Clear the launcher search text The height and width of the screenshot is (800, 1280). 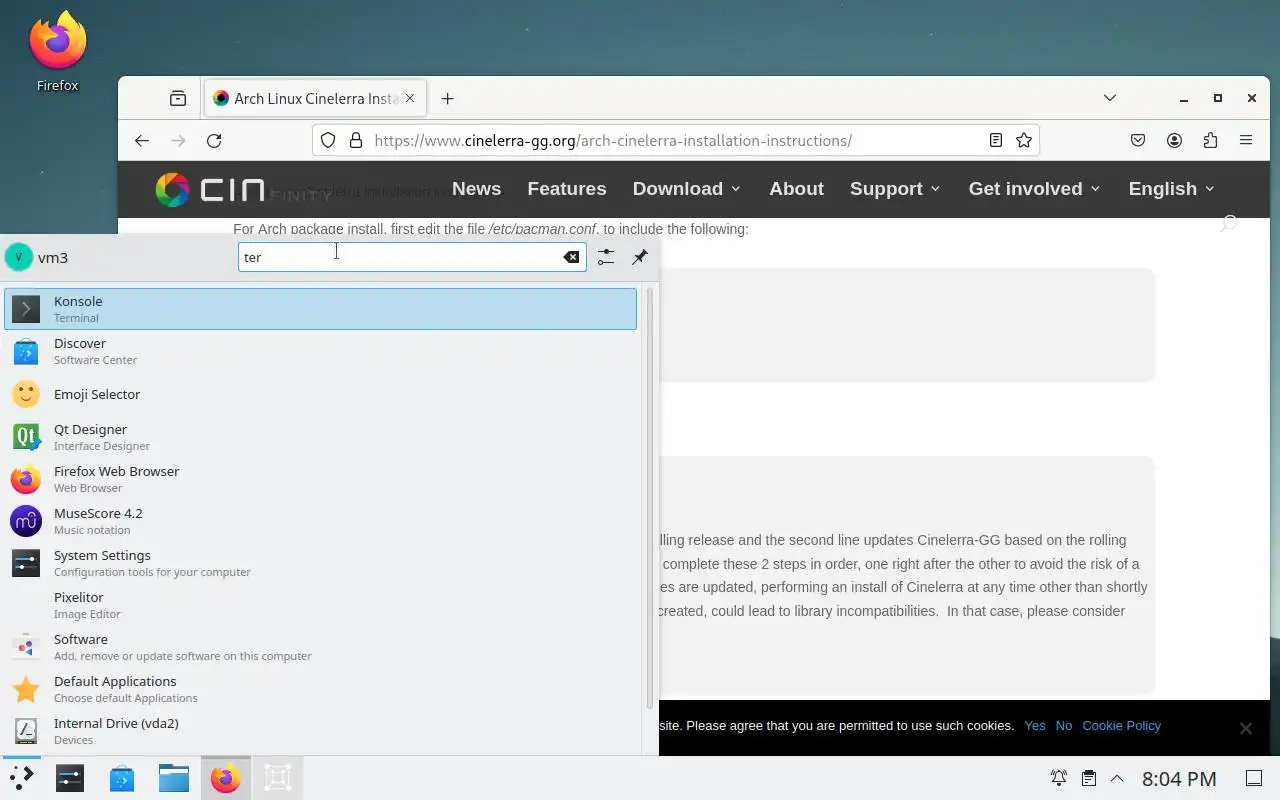point(571,257)
